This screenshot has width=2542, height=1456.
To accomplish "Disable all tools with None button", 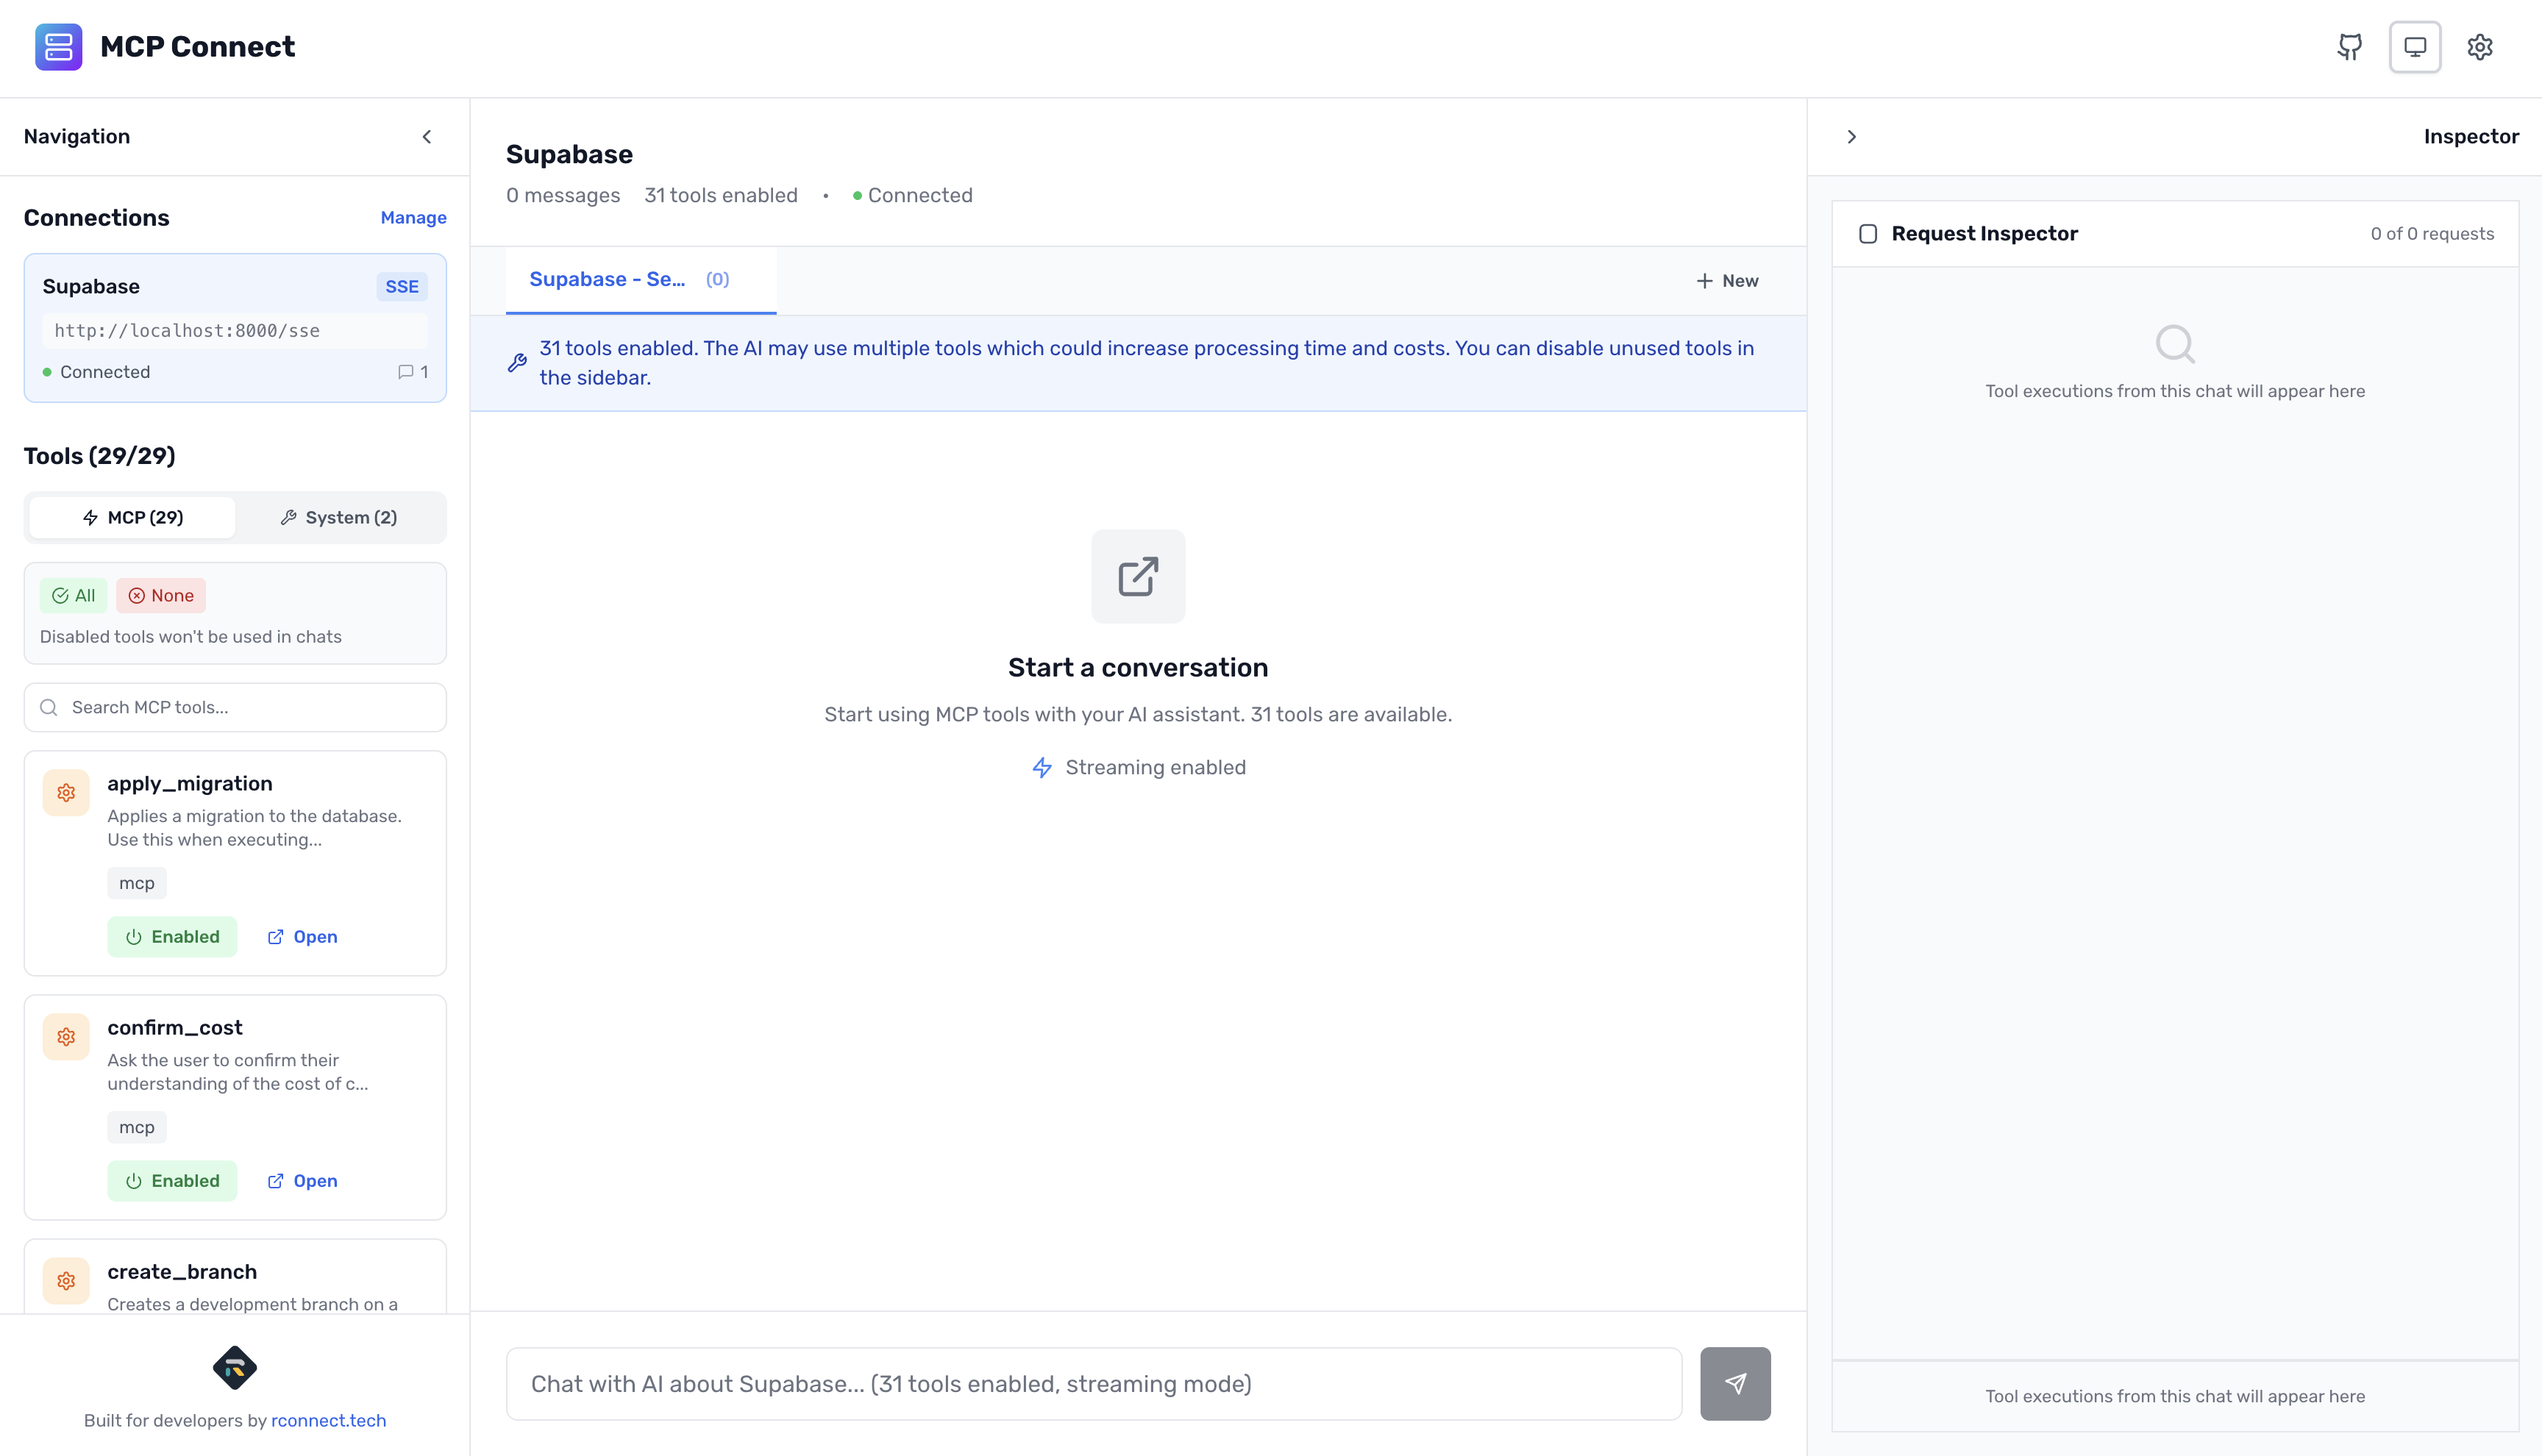I will (161, 596).
